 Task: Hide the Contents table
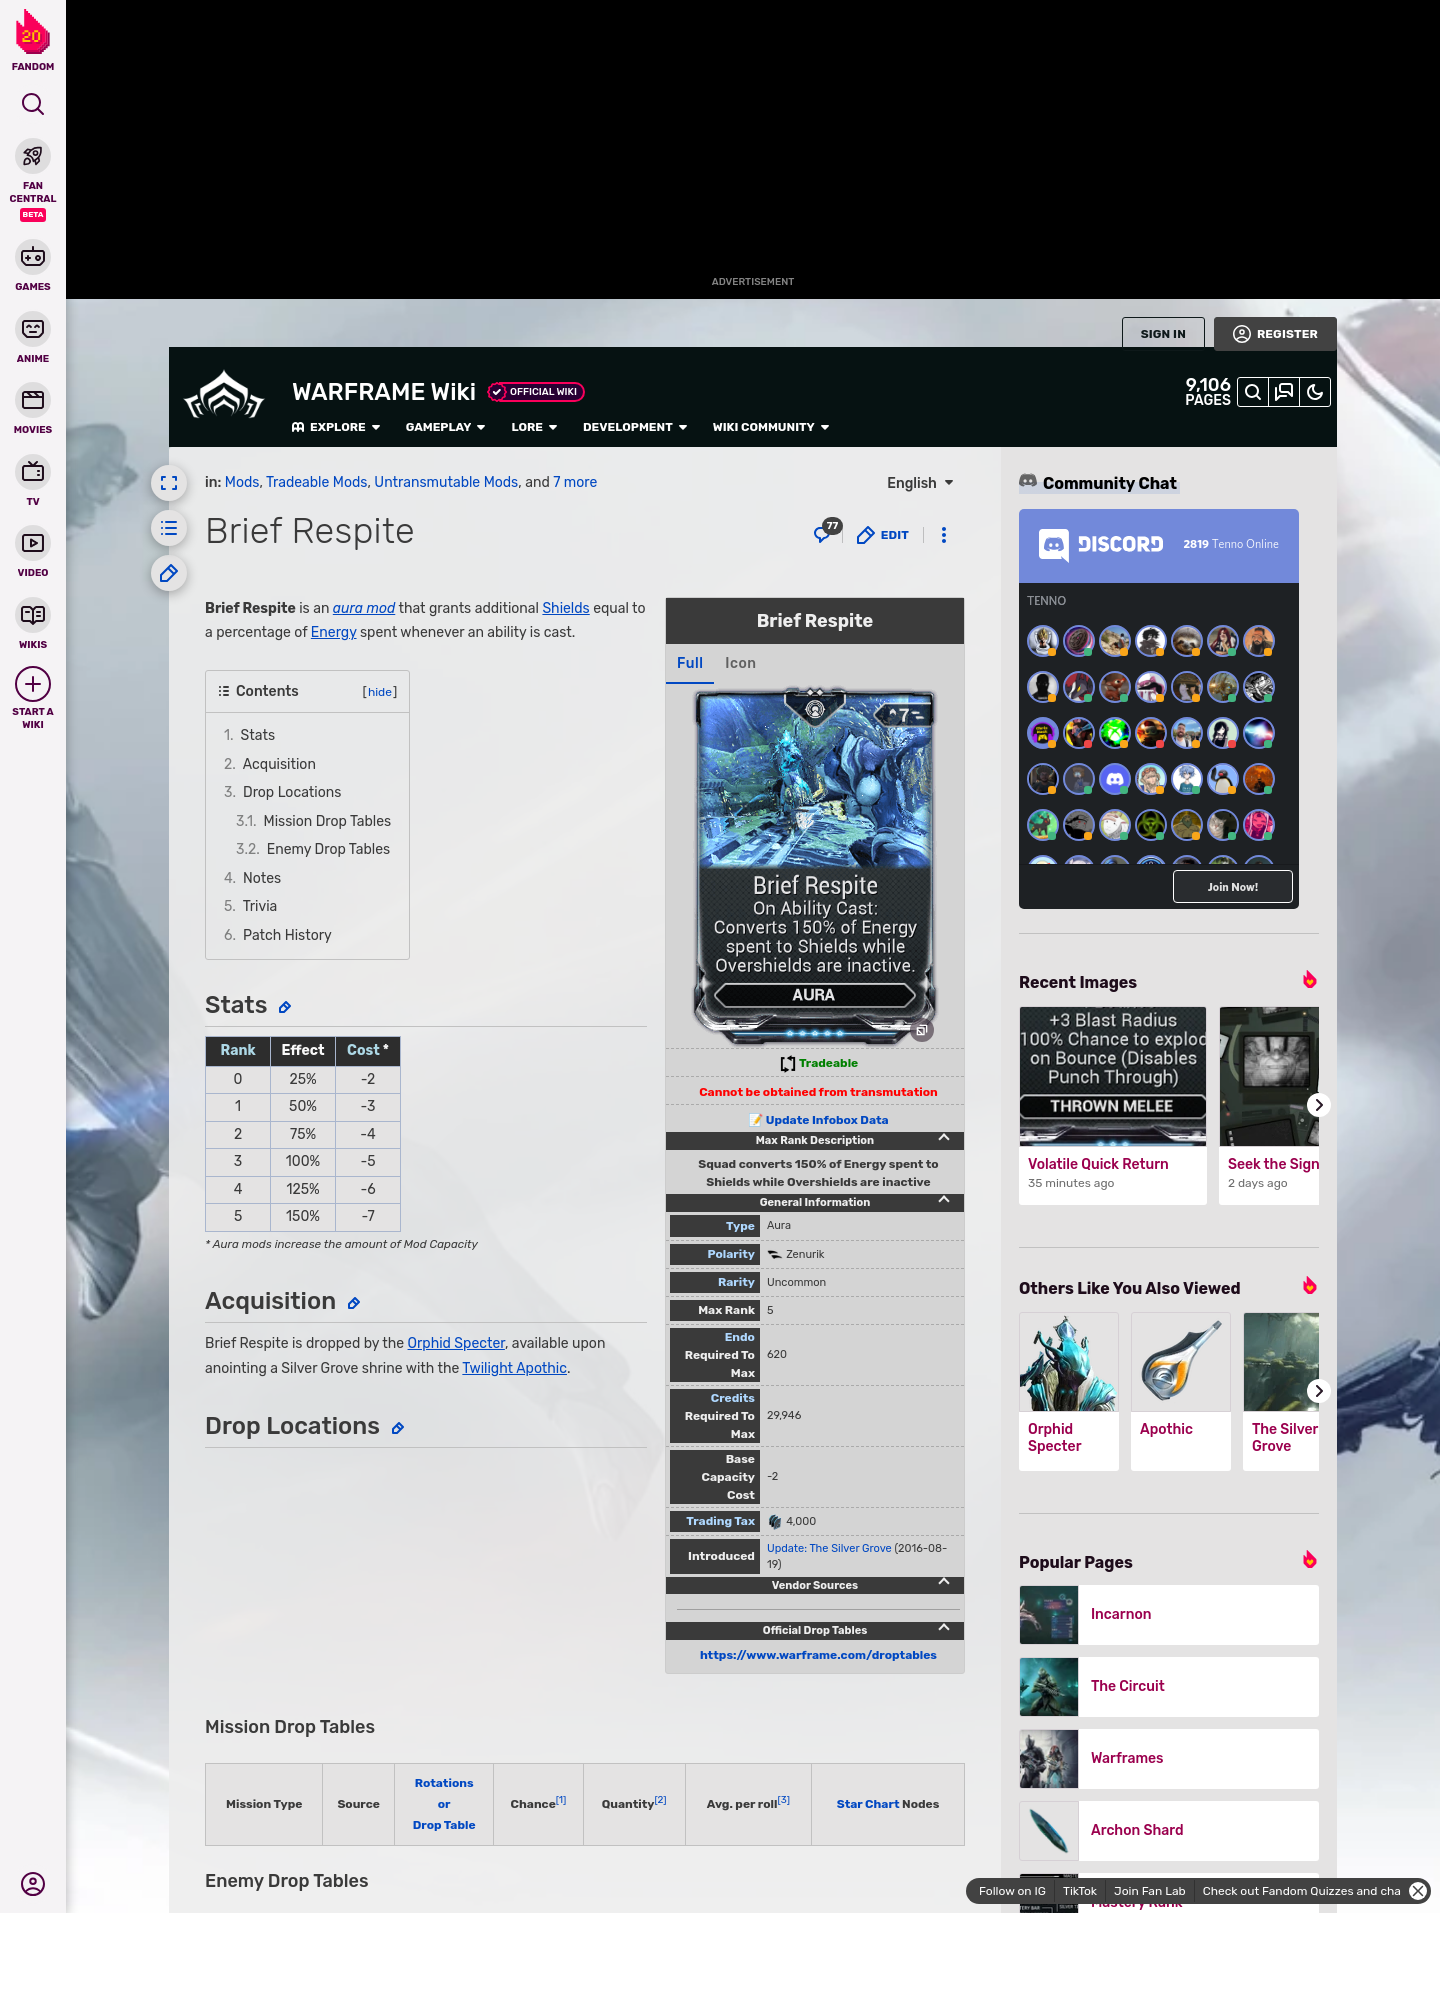(380, 692)
